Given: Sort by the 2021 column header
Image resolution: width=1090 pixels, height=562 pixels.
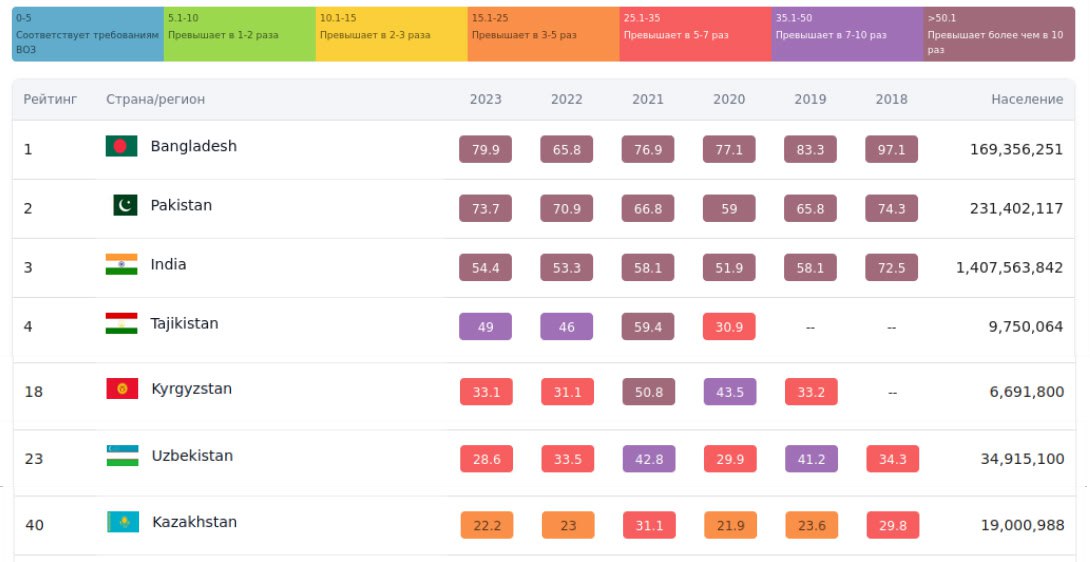Looking at the screenshot, I should (x=648, y=99).
